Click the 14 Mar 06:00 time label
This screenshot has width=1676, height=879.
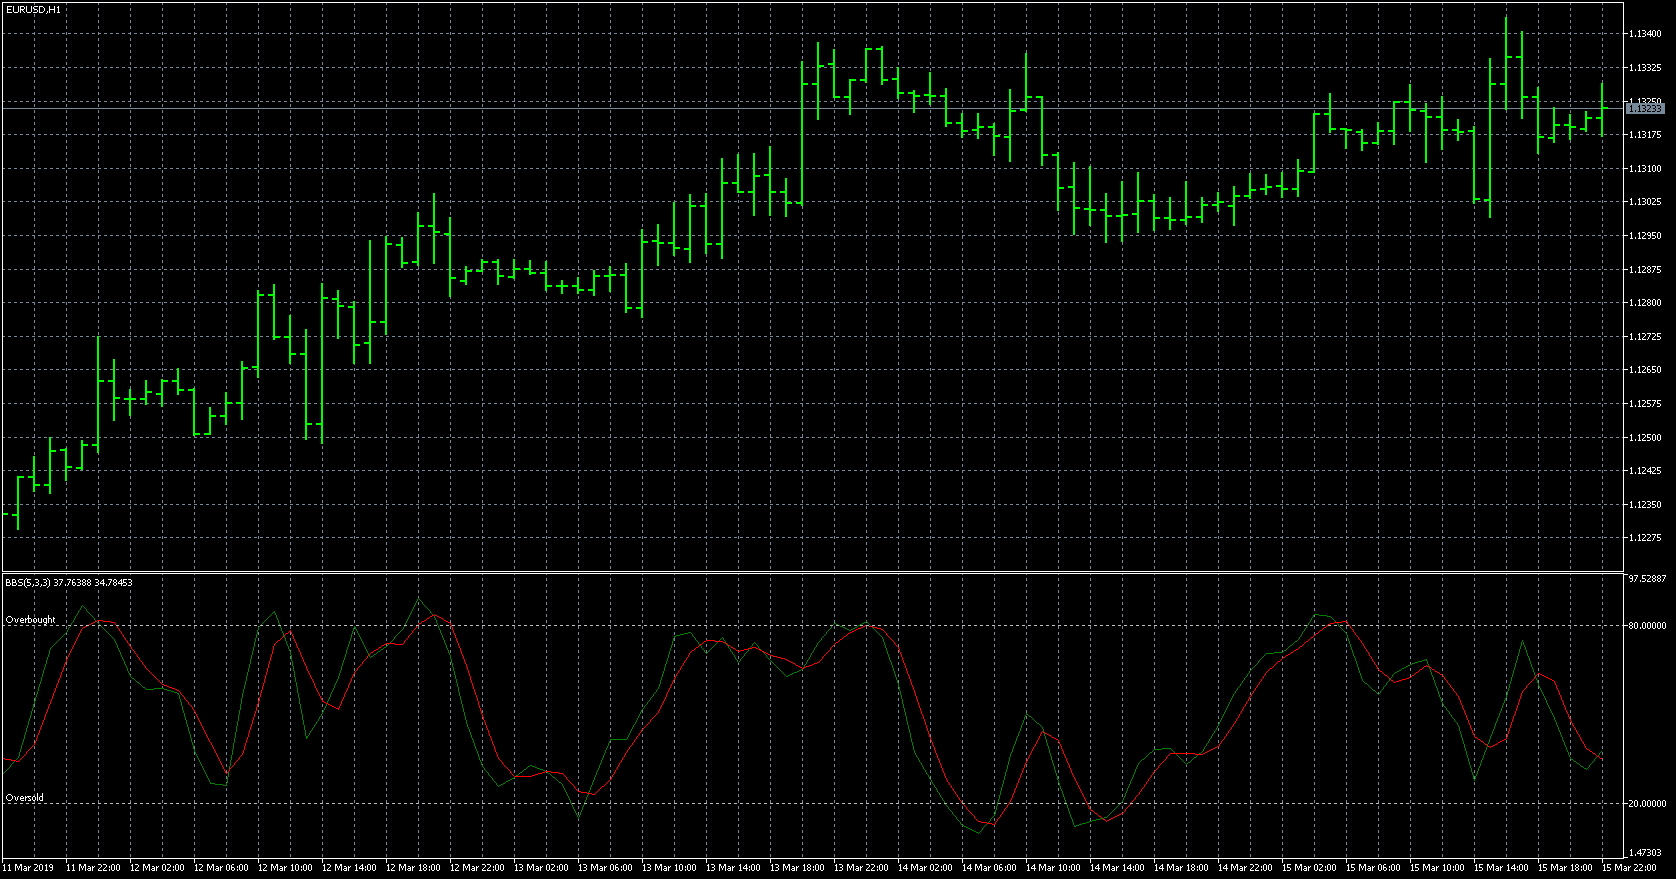pos(989,868)
